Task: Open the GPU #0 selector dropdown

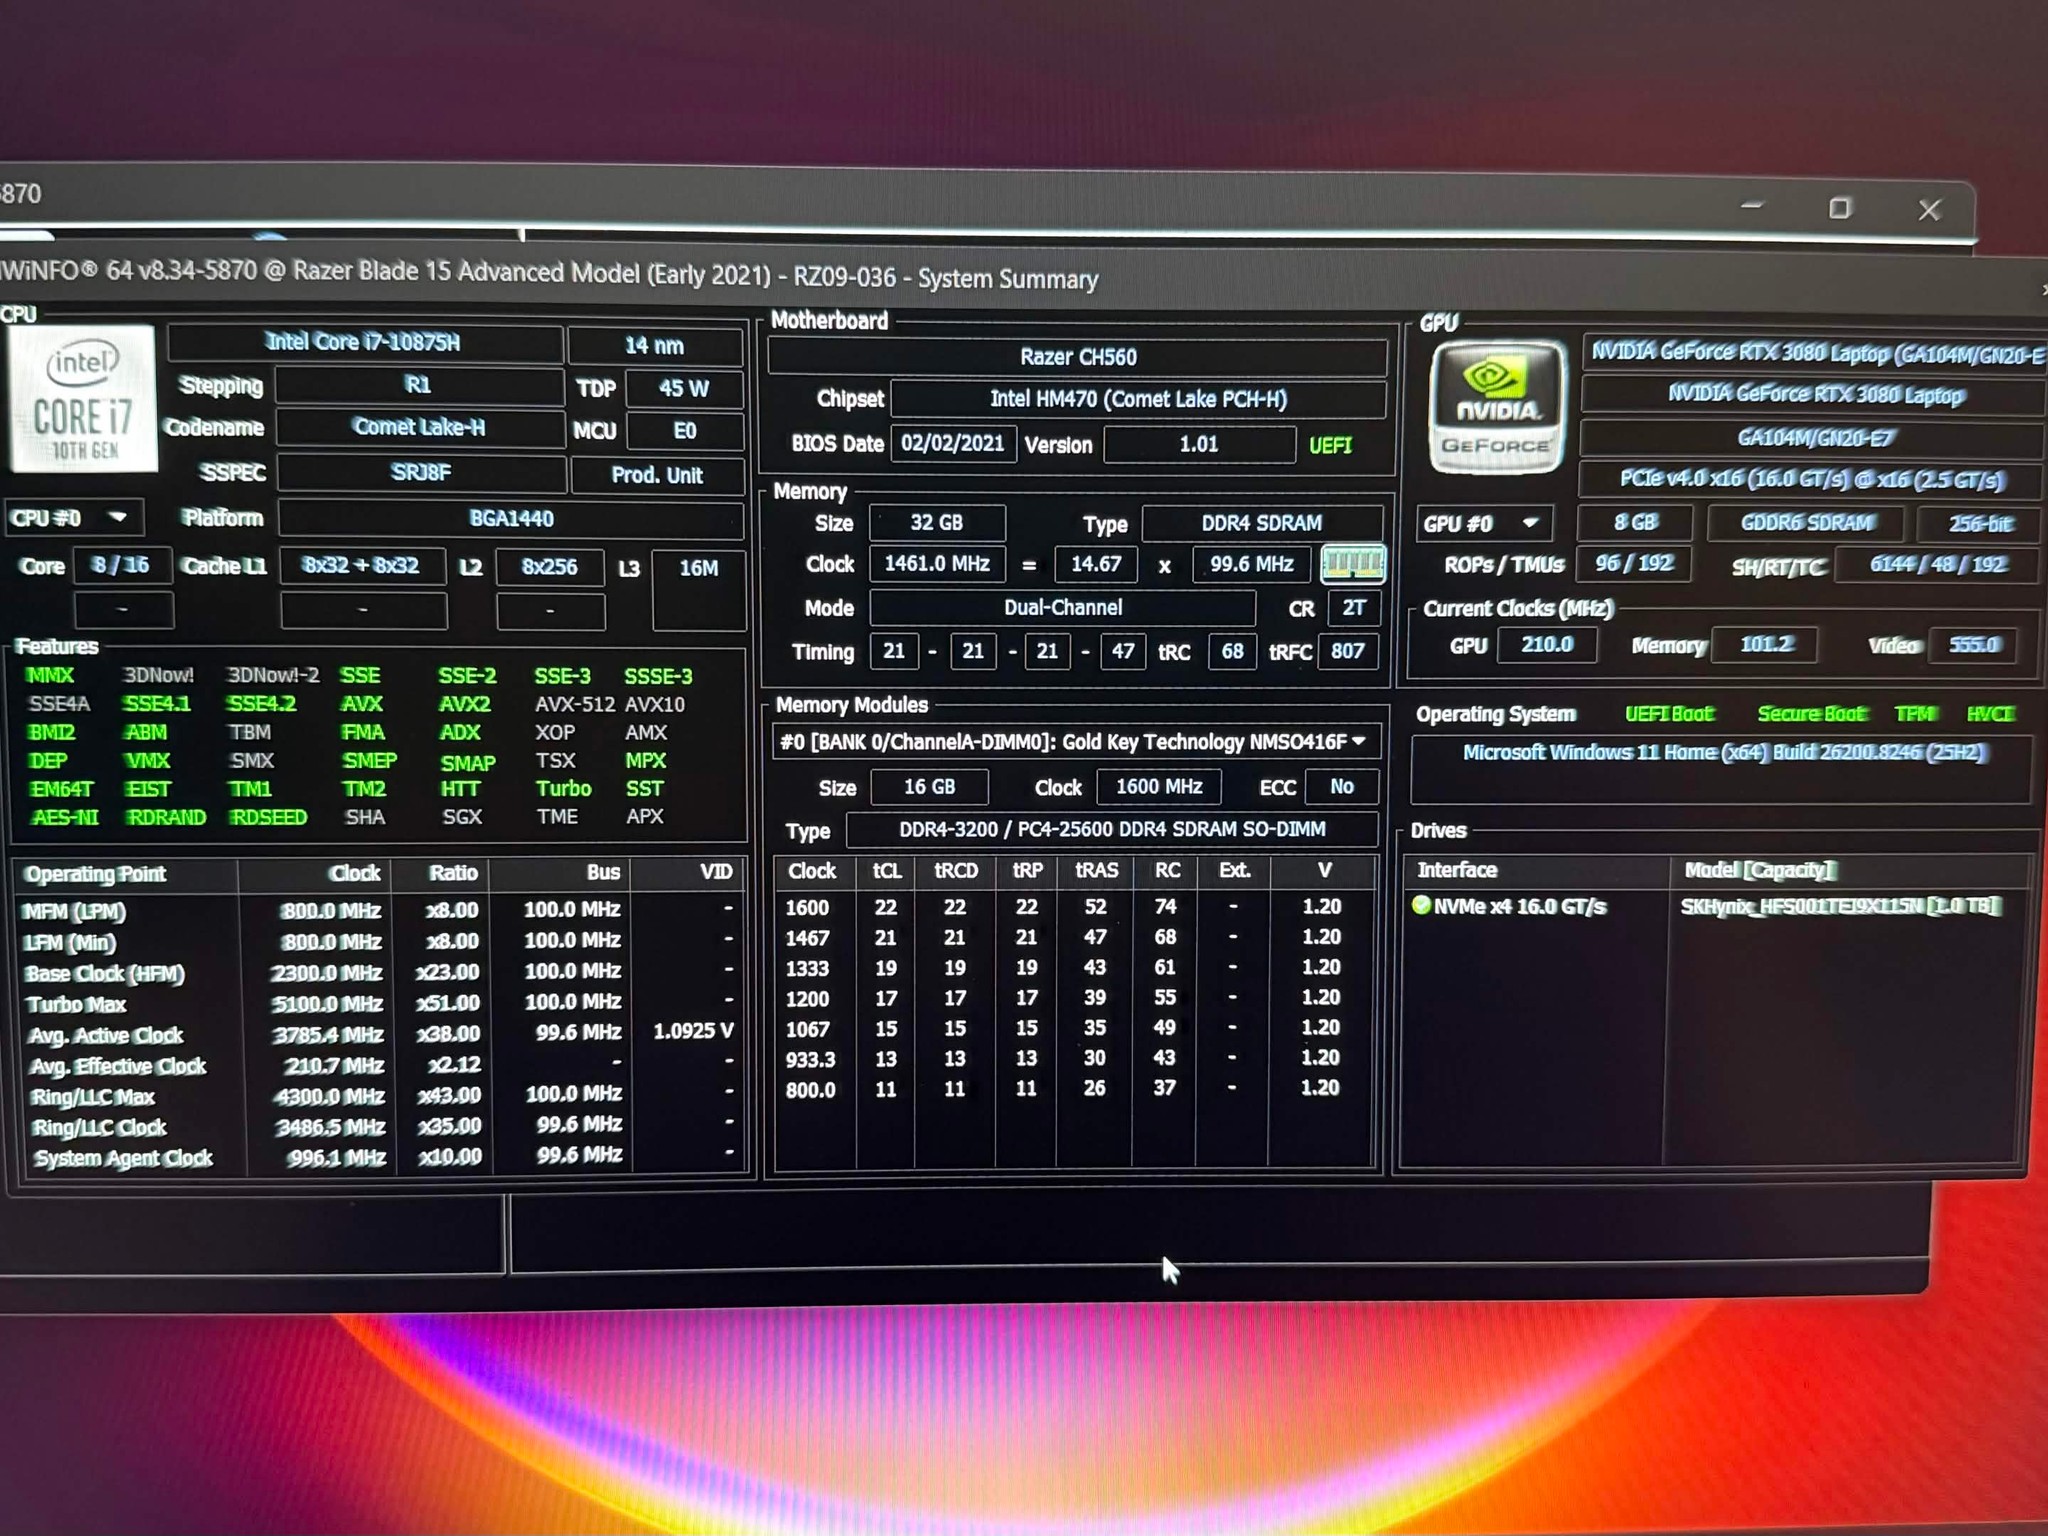Action: 1484,524
